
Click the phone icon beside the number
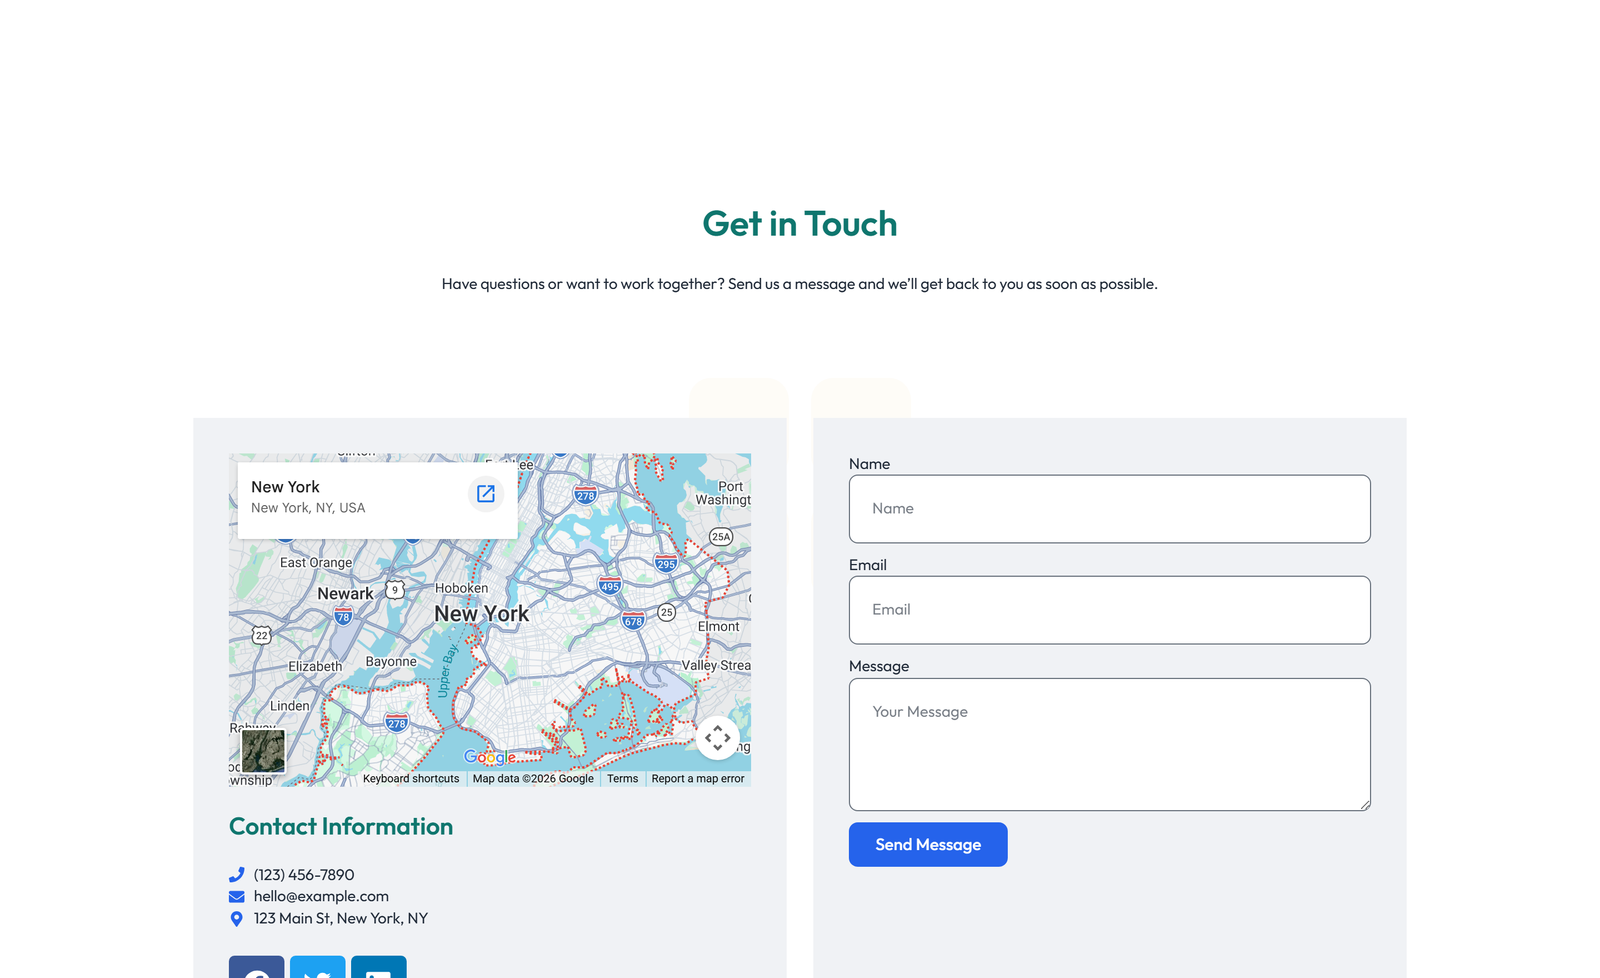coord(236,873)
